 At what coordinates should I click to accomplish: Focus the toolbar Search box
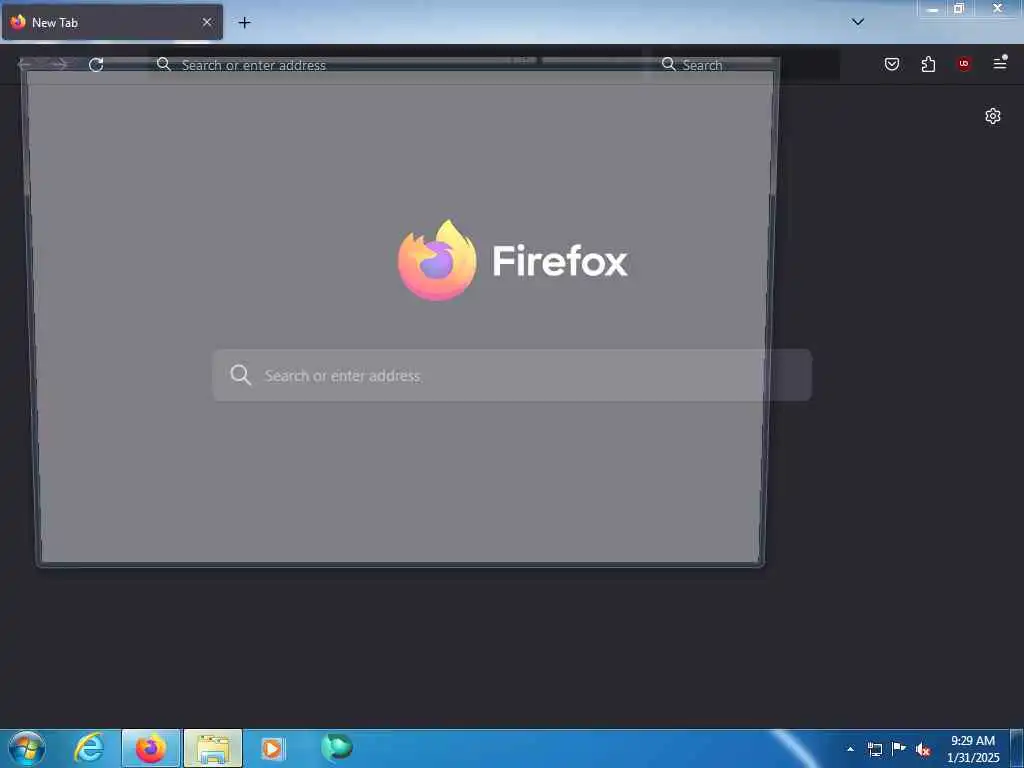click(x=746, y=65)
